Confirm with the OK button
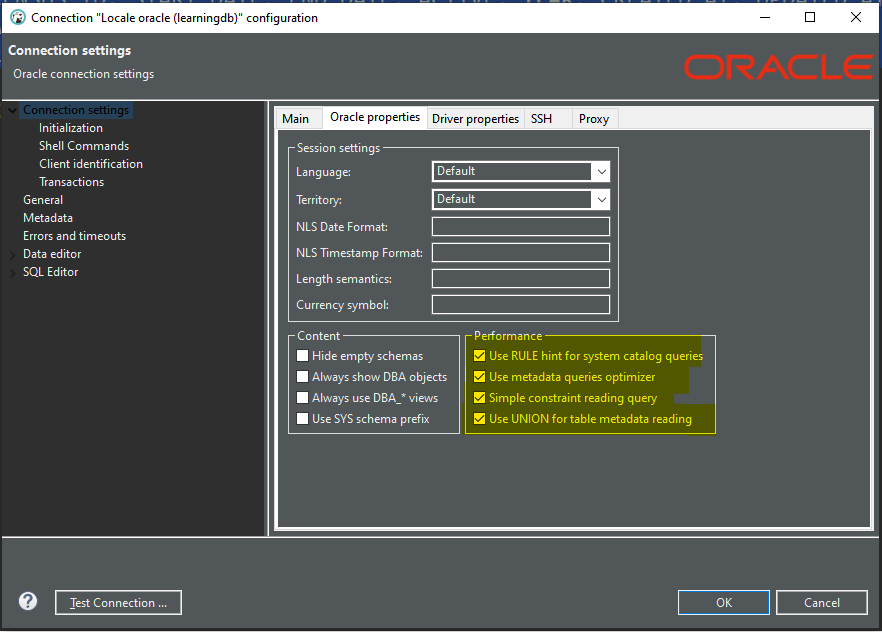 pyautogui.click(x=724, y=603)
